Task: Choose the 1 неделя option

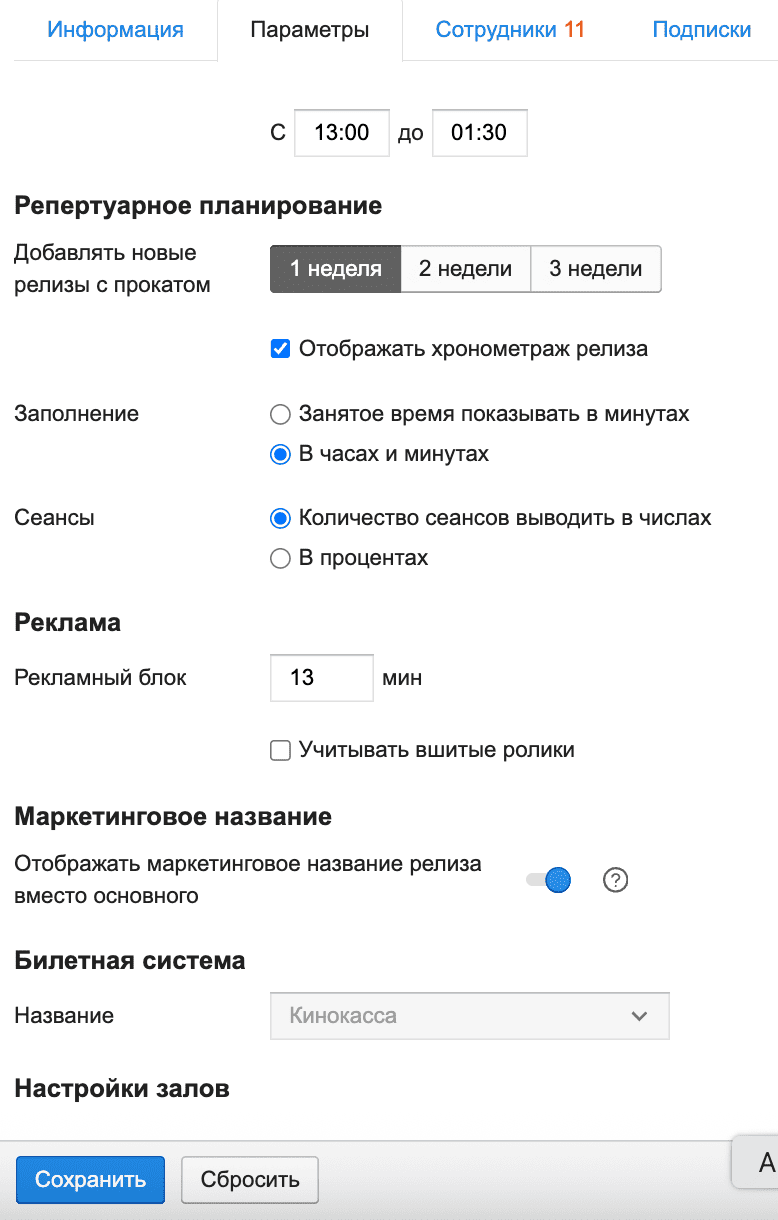Action: (336, 269)
